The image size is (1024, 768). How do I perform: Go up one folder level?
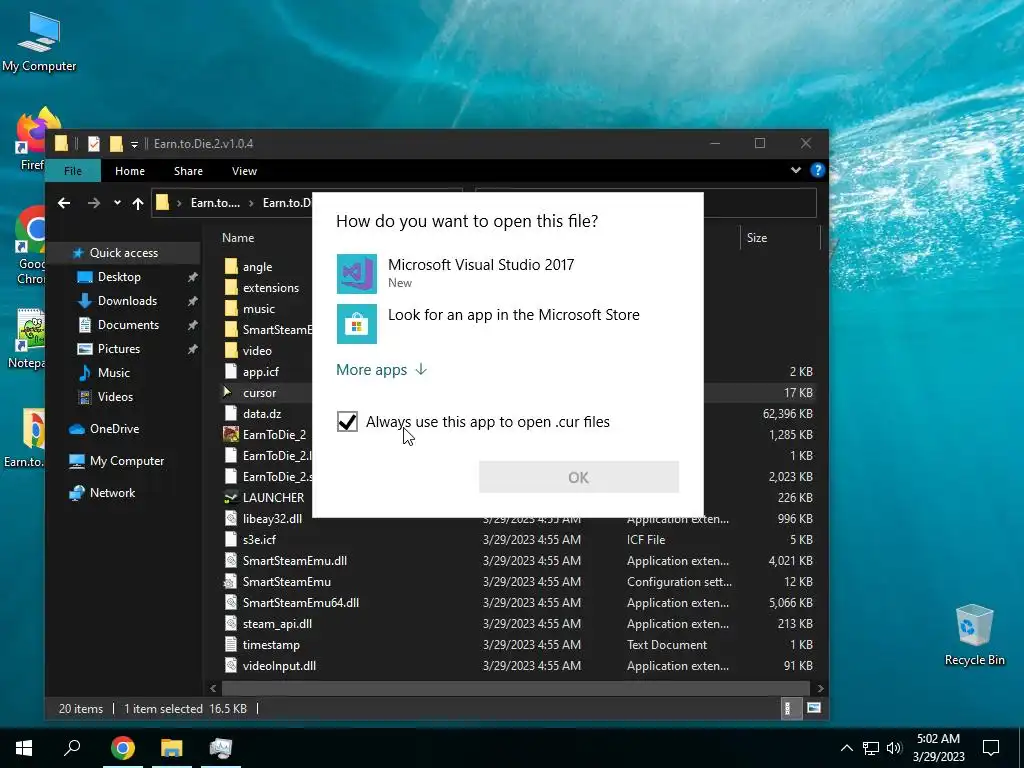click(x=138, y=203)
